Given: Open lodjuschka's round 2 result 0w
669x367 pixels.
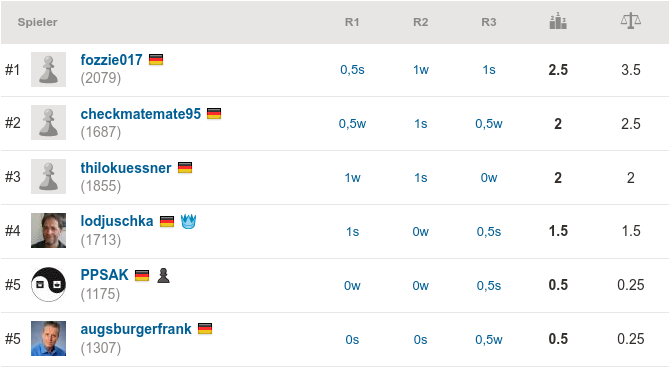Looking at the screenshot, I should coord(420,232).
